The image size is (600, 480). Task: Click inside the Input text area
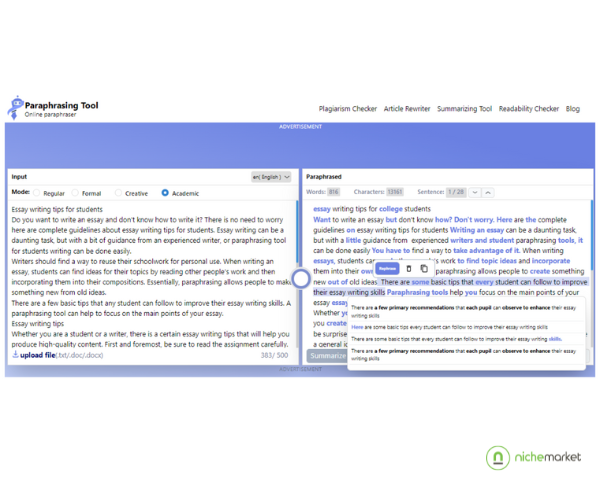pyautogui.click(x=151, y=276)
